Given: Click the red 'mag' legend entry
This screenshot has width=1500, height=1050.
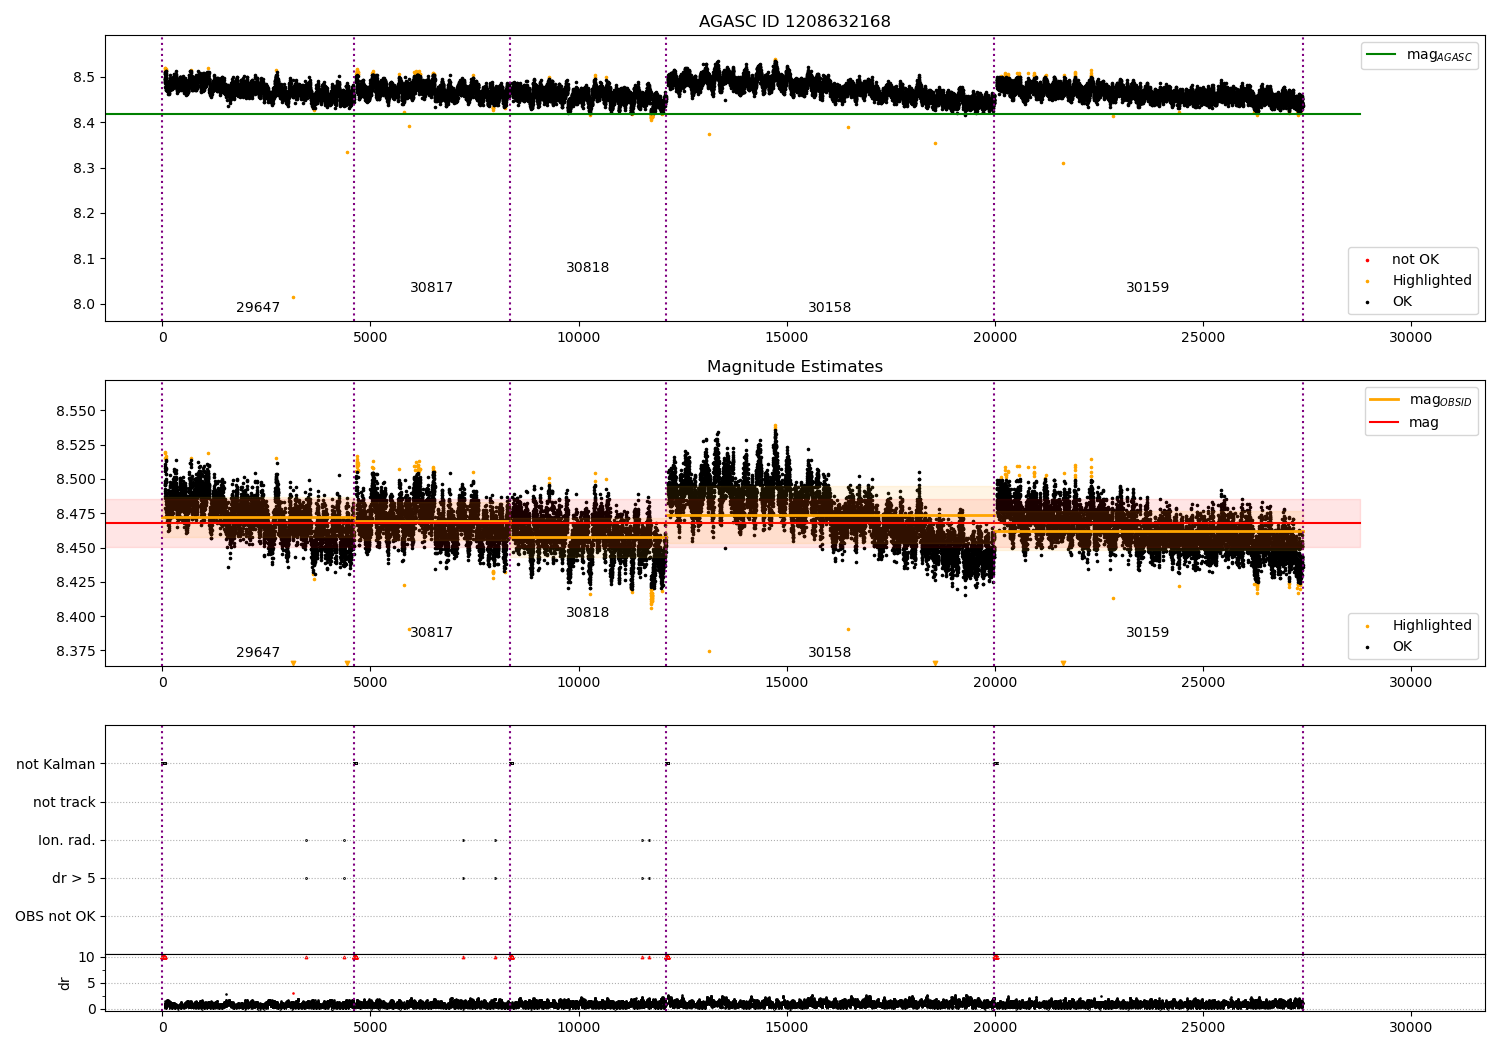Looking at the screenshot, I should tap(1405, 422).
